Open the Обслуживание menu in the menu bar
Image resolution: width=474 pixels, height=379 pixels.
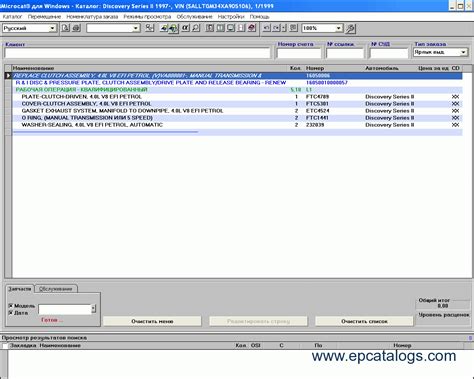[x=194, y=17]
